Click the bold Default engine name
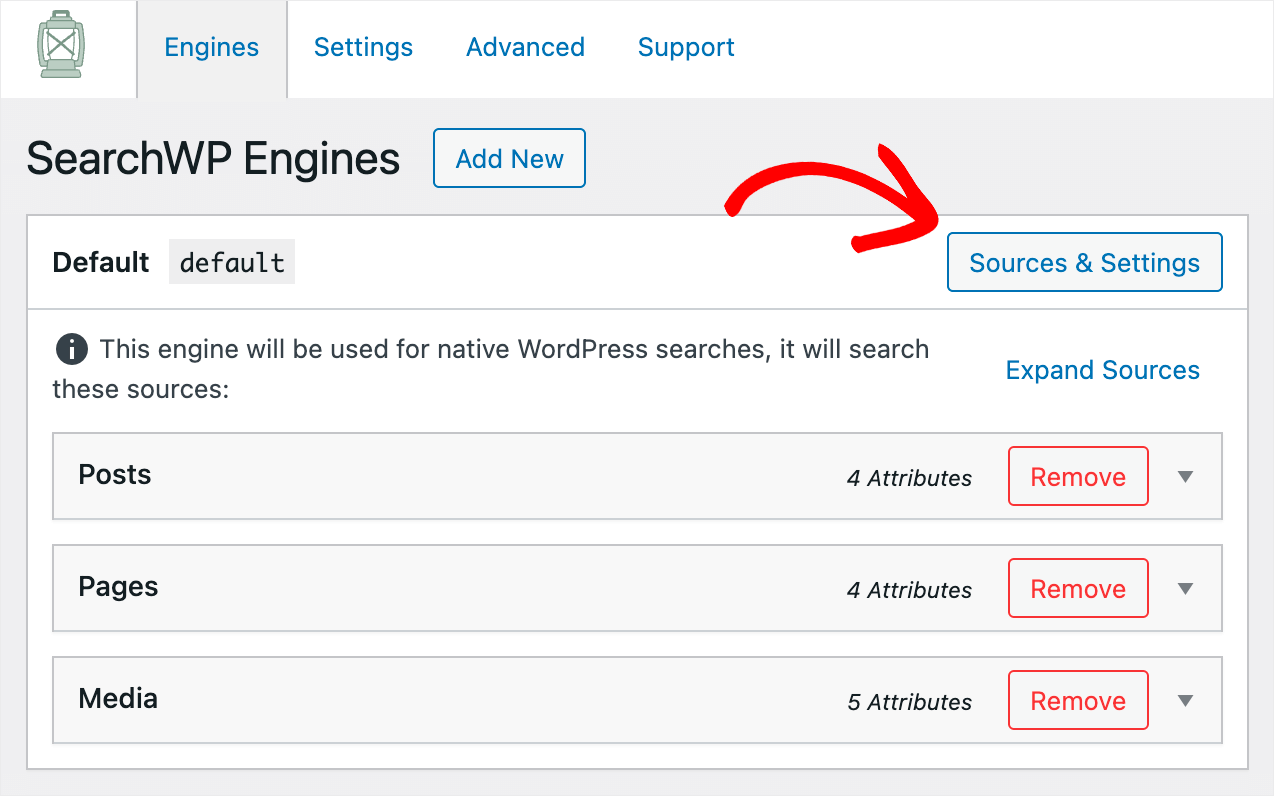Viewport: 1274px width, 796px height. click(x=100, y=262)
